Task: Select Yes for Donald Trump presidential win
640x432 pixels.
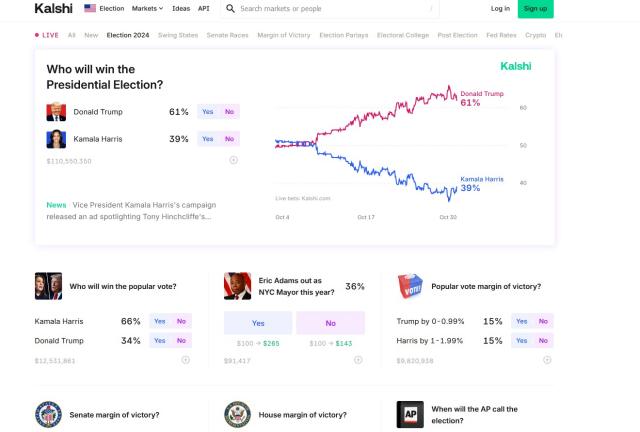Action: [x=208, y=112]
